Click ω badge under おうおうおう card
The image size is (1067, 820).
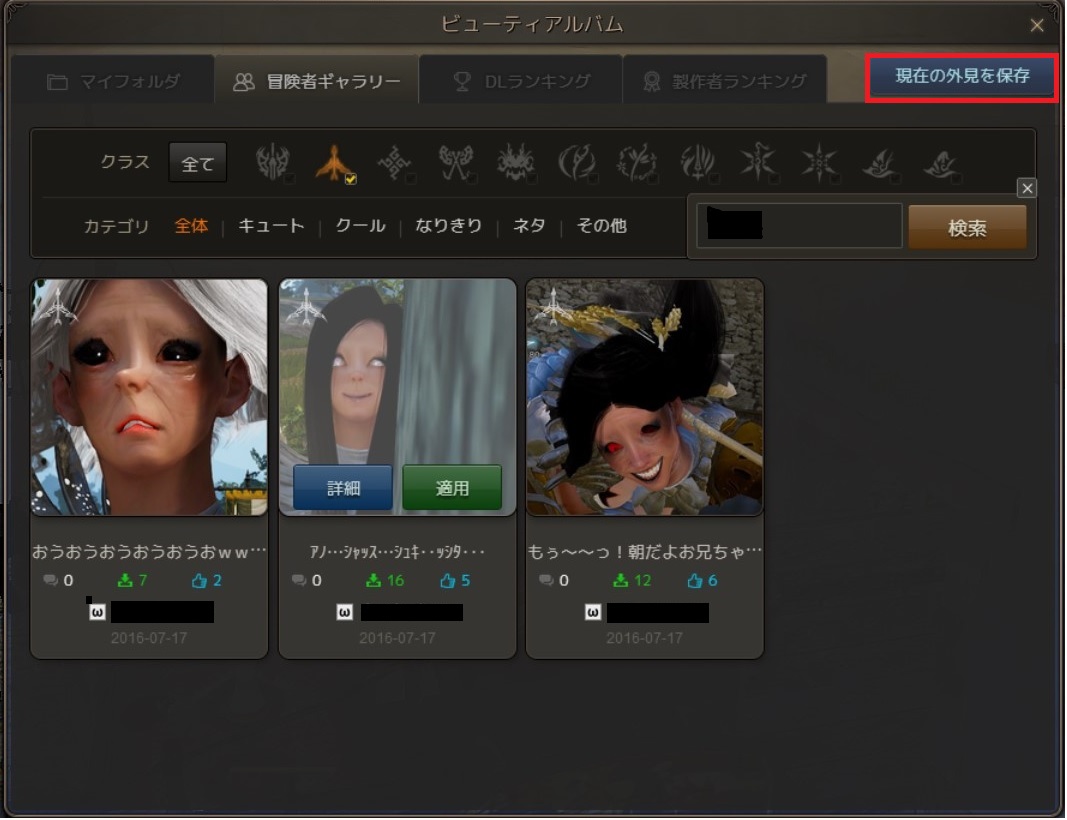(x=97, y=612)
